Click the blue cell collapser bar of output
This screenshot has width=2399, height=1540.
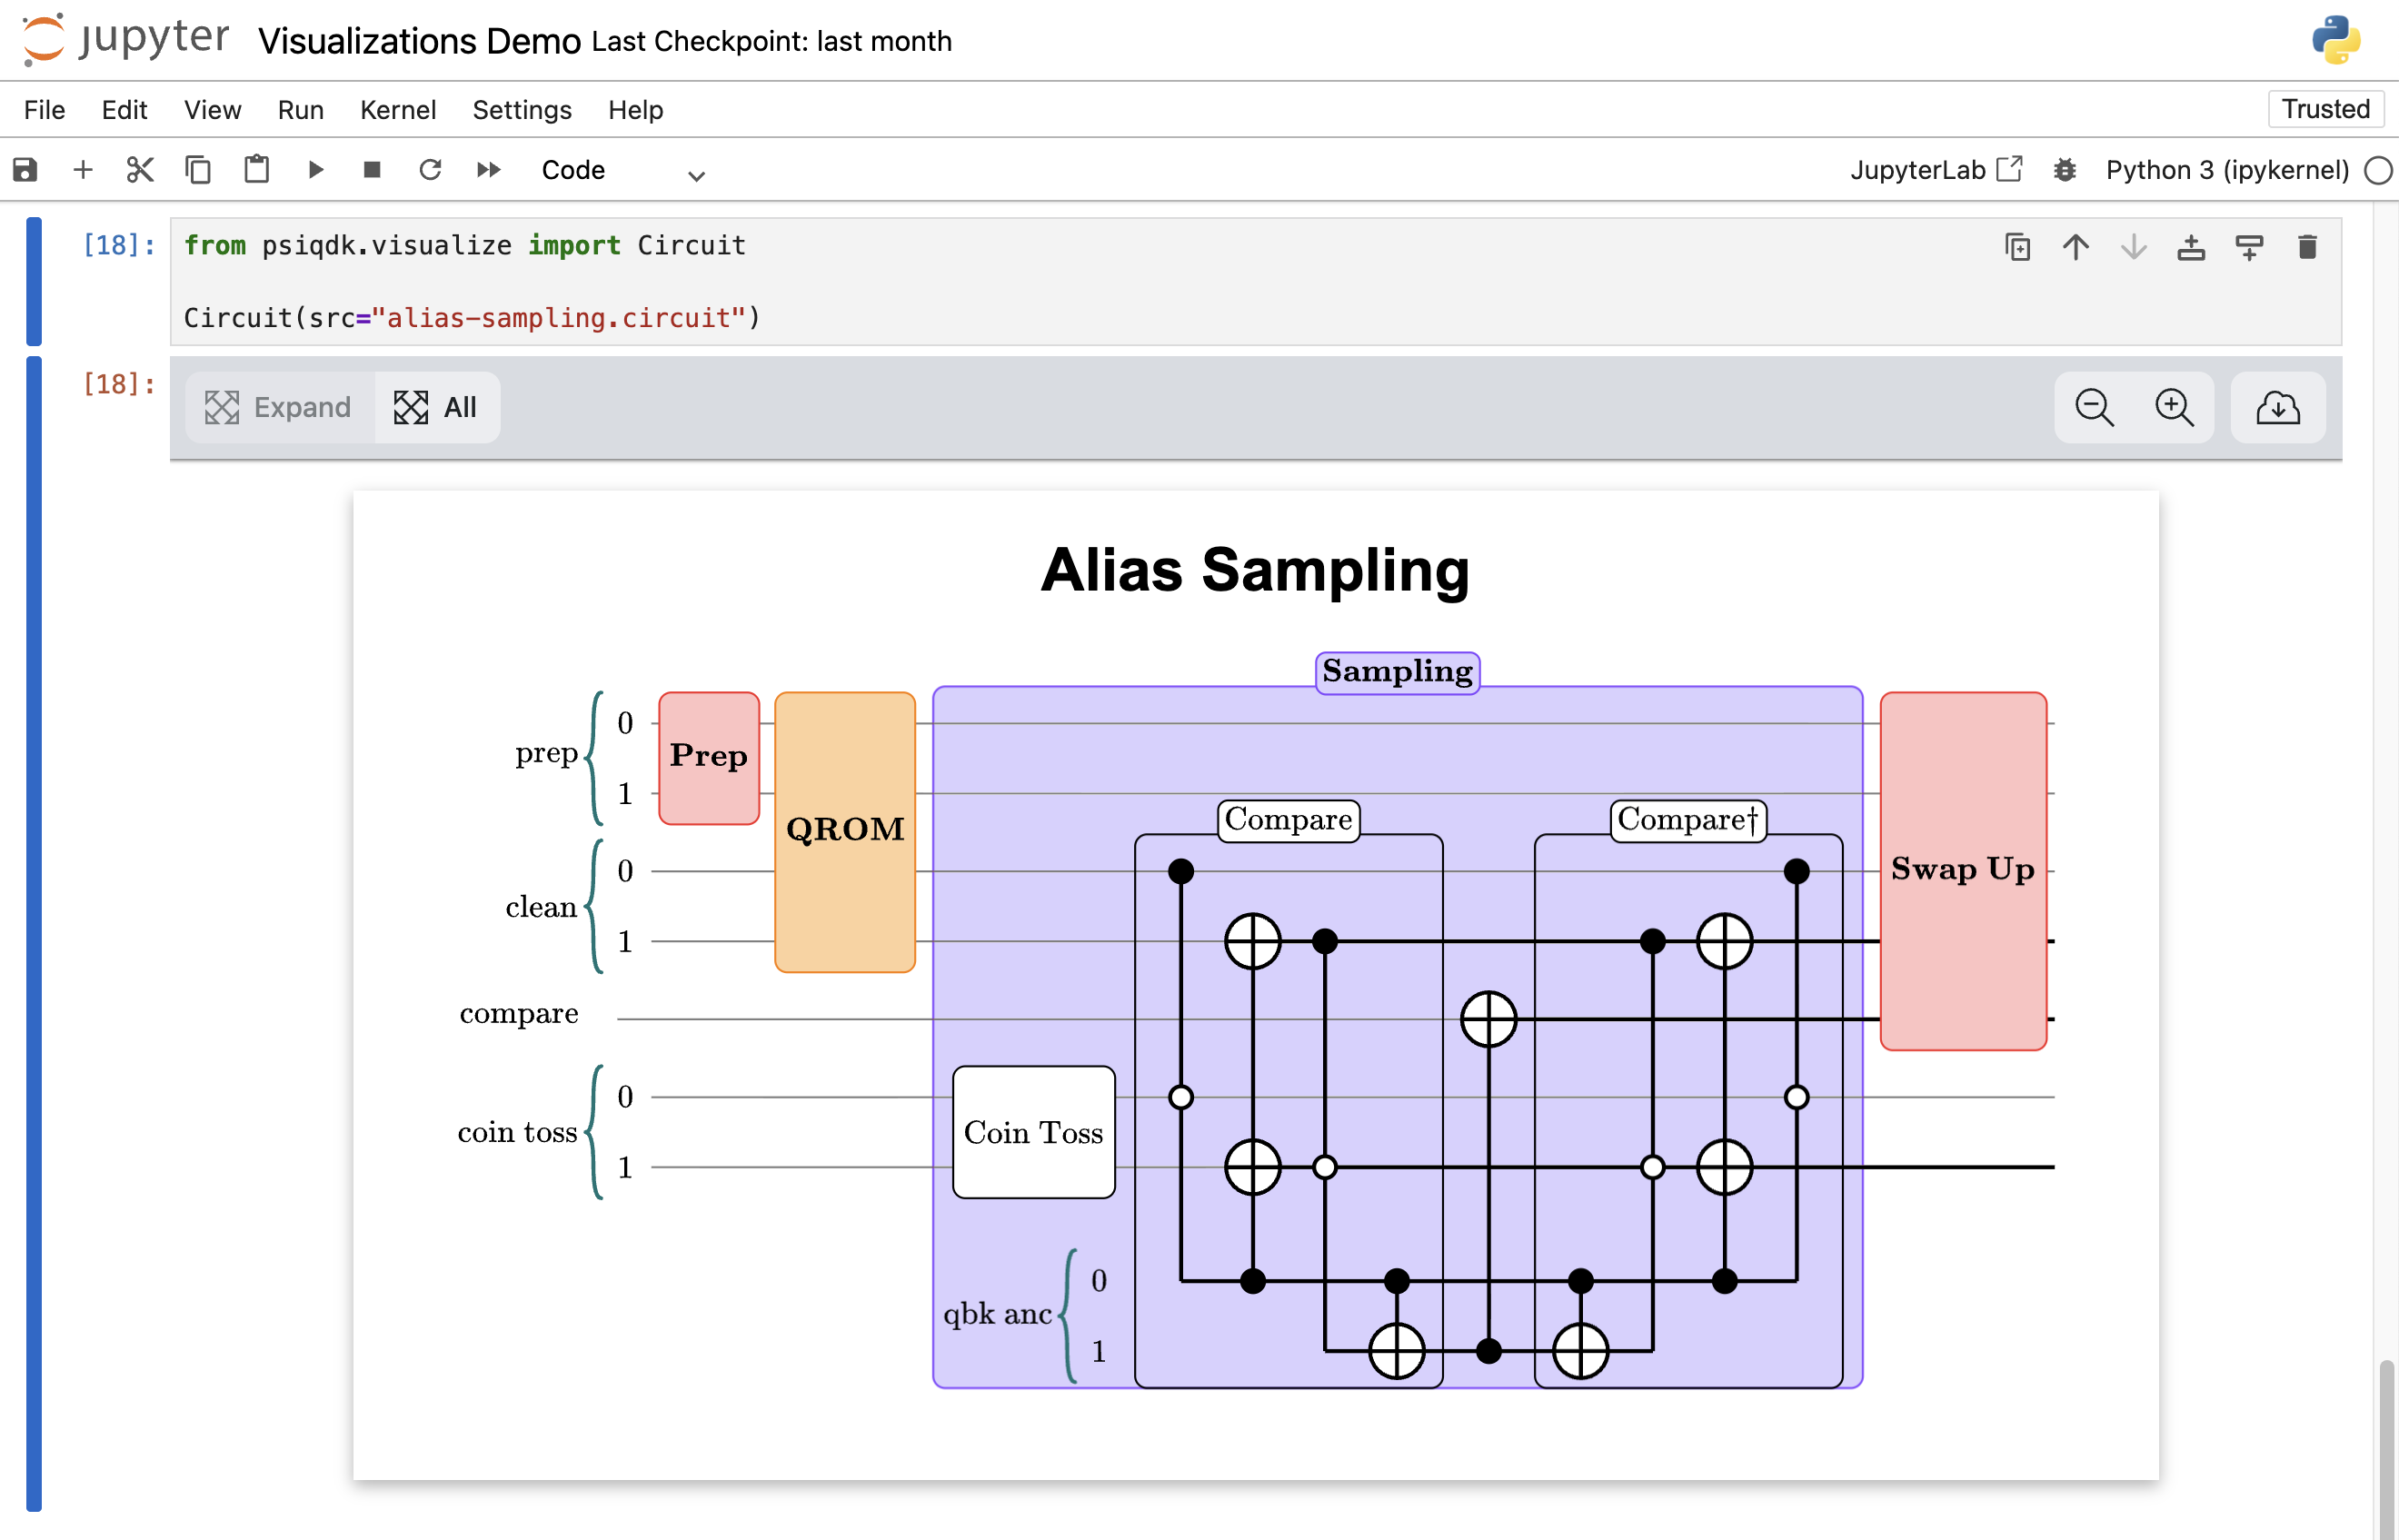click(34, 933)
